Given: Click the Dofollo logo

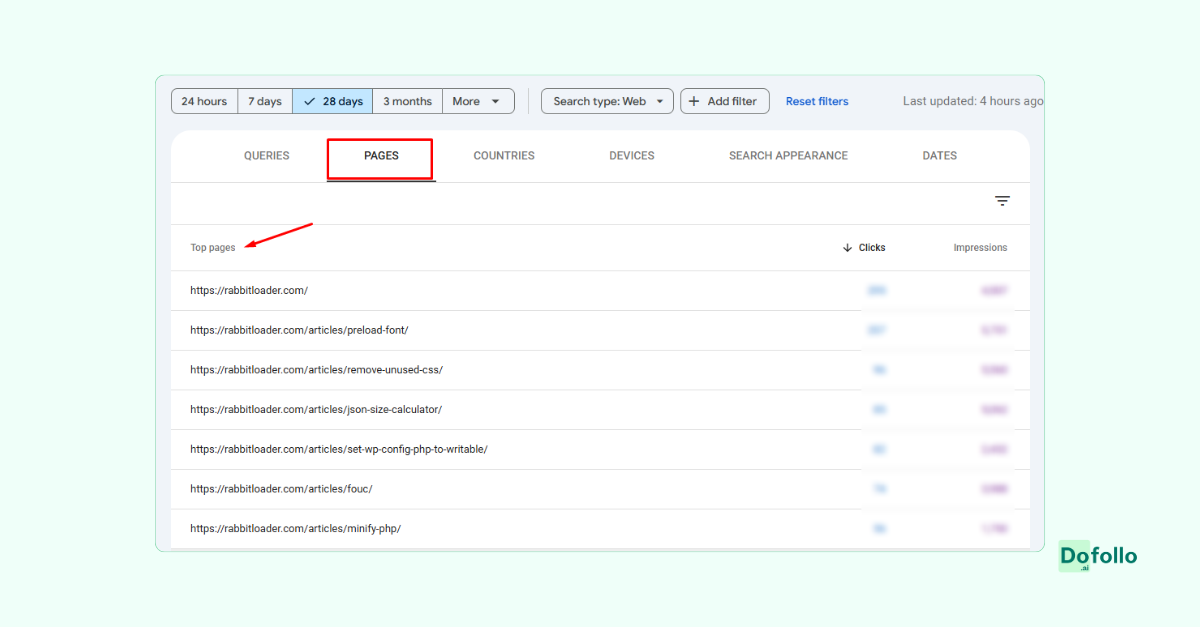Looking at the screenshot, I should [1097, 556].
